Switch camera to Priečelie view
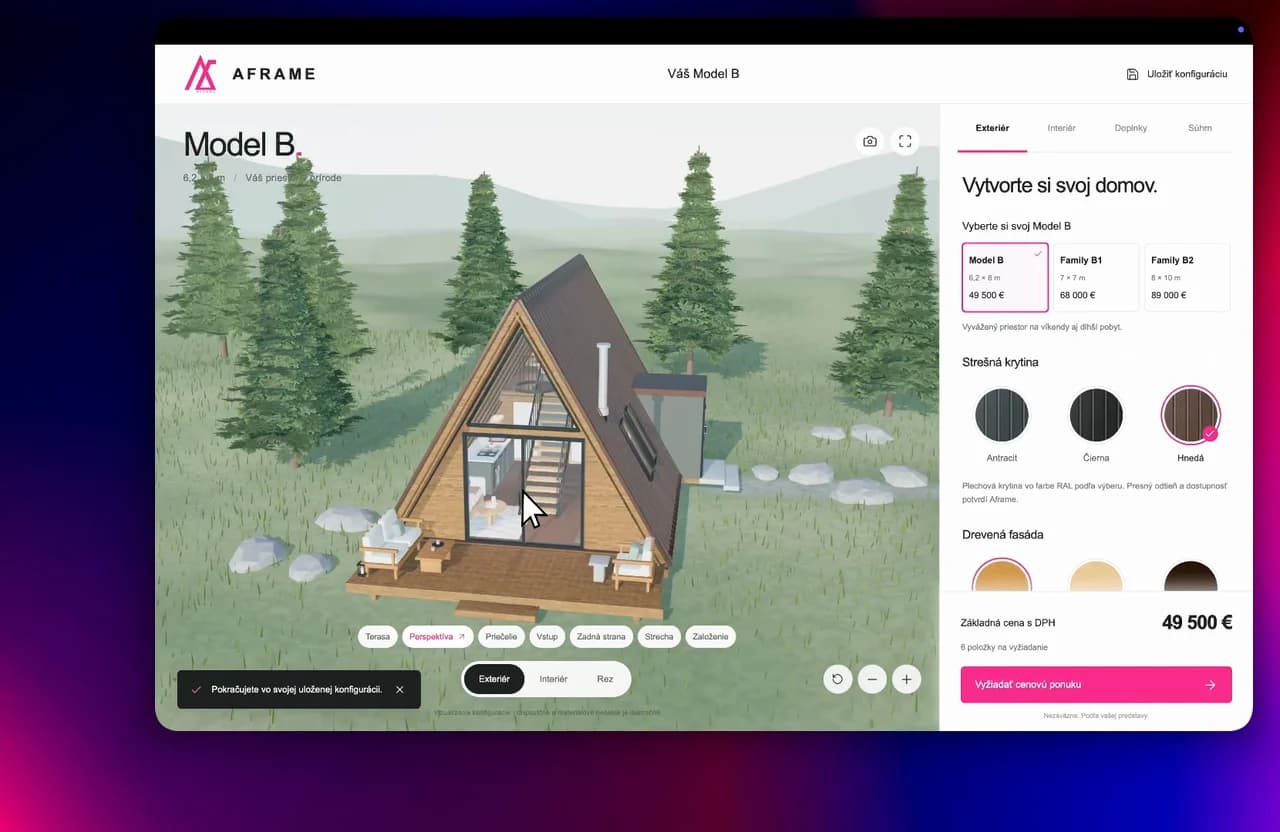 point(503,636)
